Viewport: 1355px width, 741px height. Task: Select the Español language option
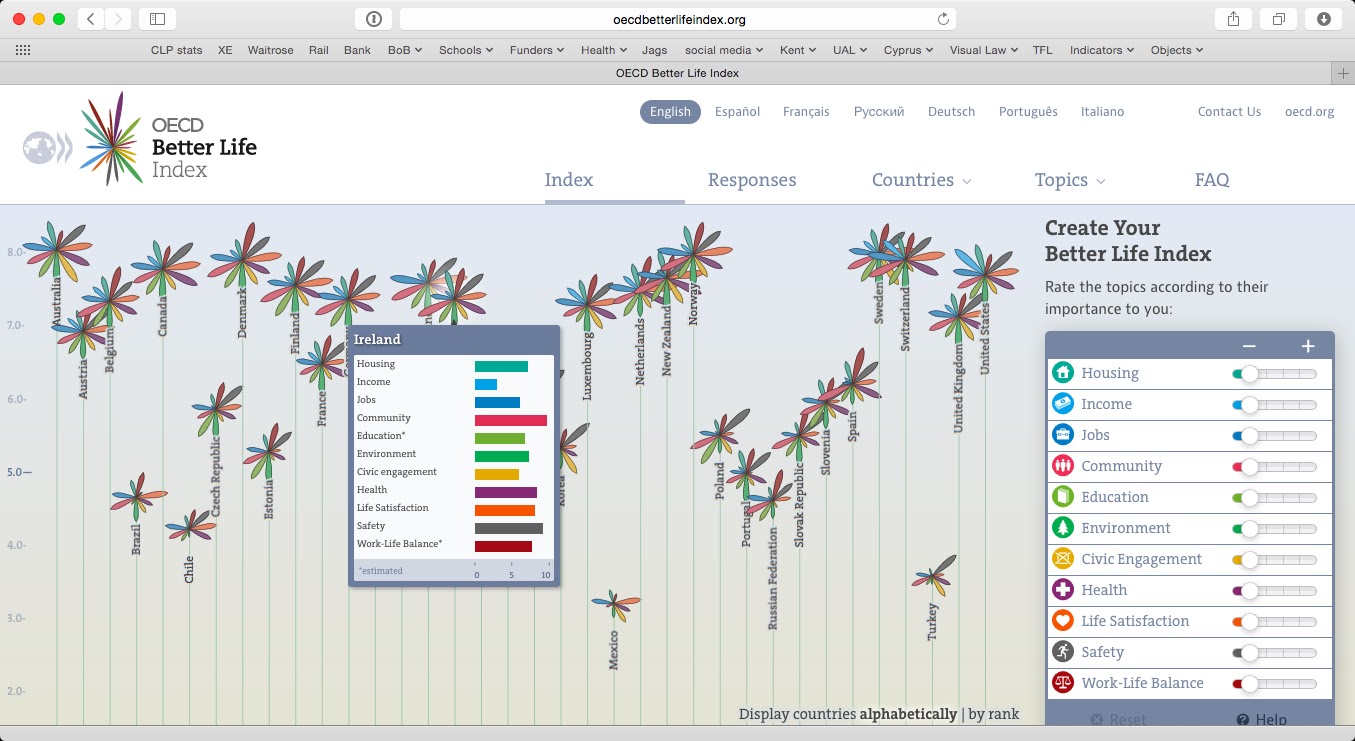pyautogui.click(x=737, y=112)
